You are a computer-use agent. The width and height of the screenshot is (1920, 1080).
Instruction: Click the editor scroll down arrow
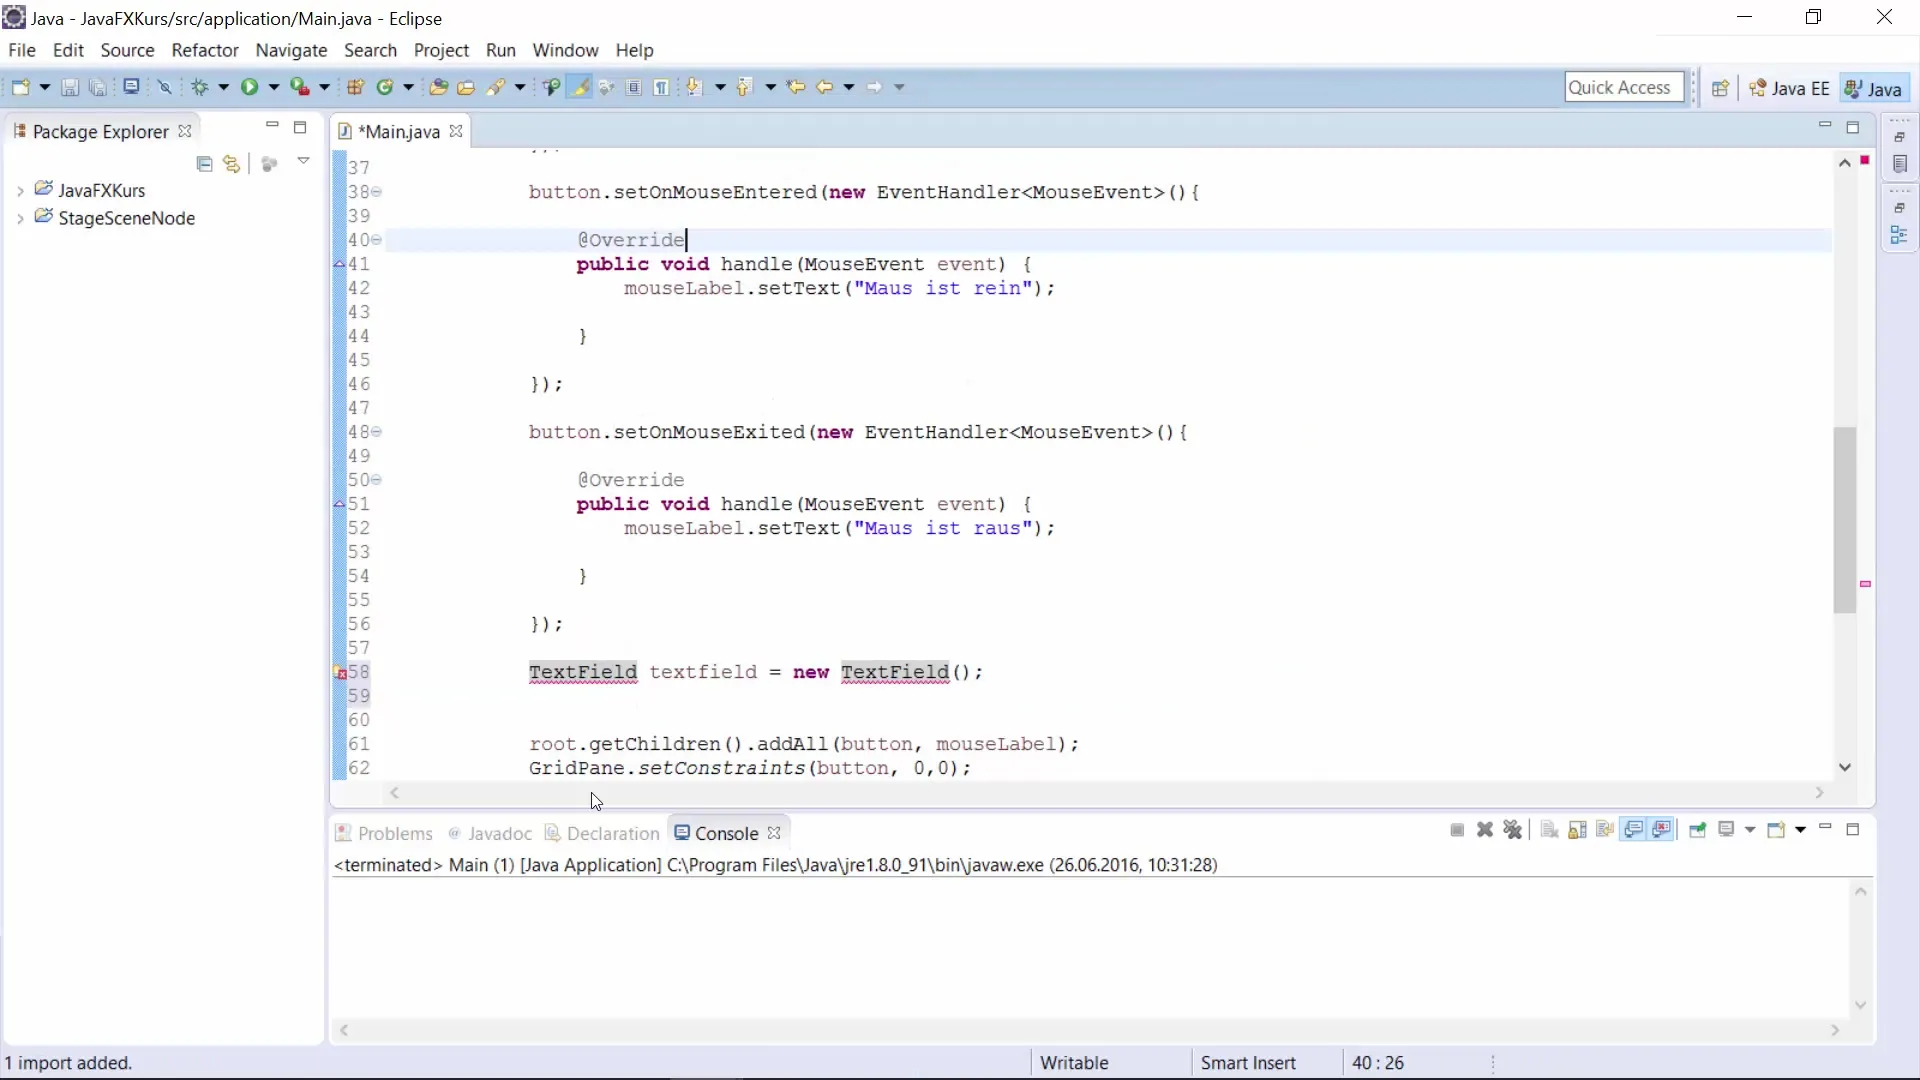(x=1845, y=767)
